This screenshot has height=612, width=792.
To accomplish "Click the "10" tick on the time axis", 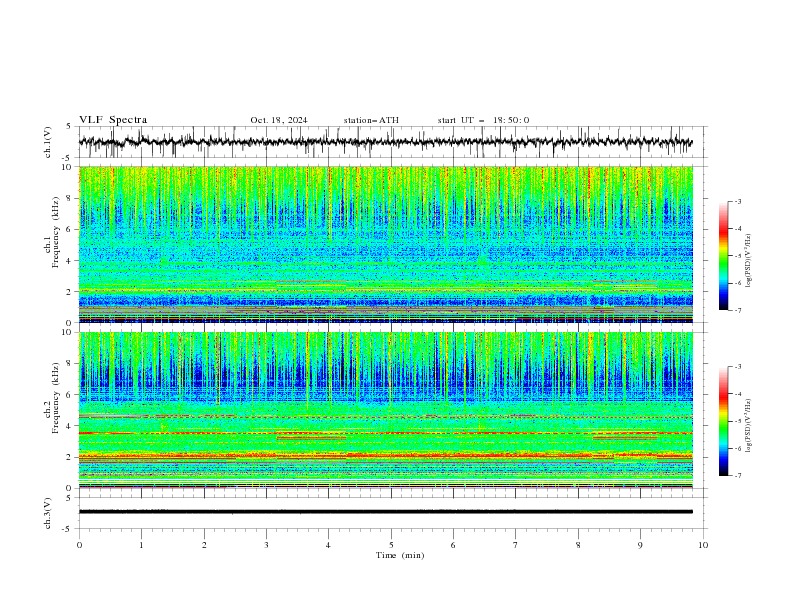I will (703, 545).
